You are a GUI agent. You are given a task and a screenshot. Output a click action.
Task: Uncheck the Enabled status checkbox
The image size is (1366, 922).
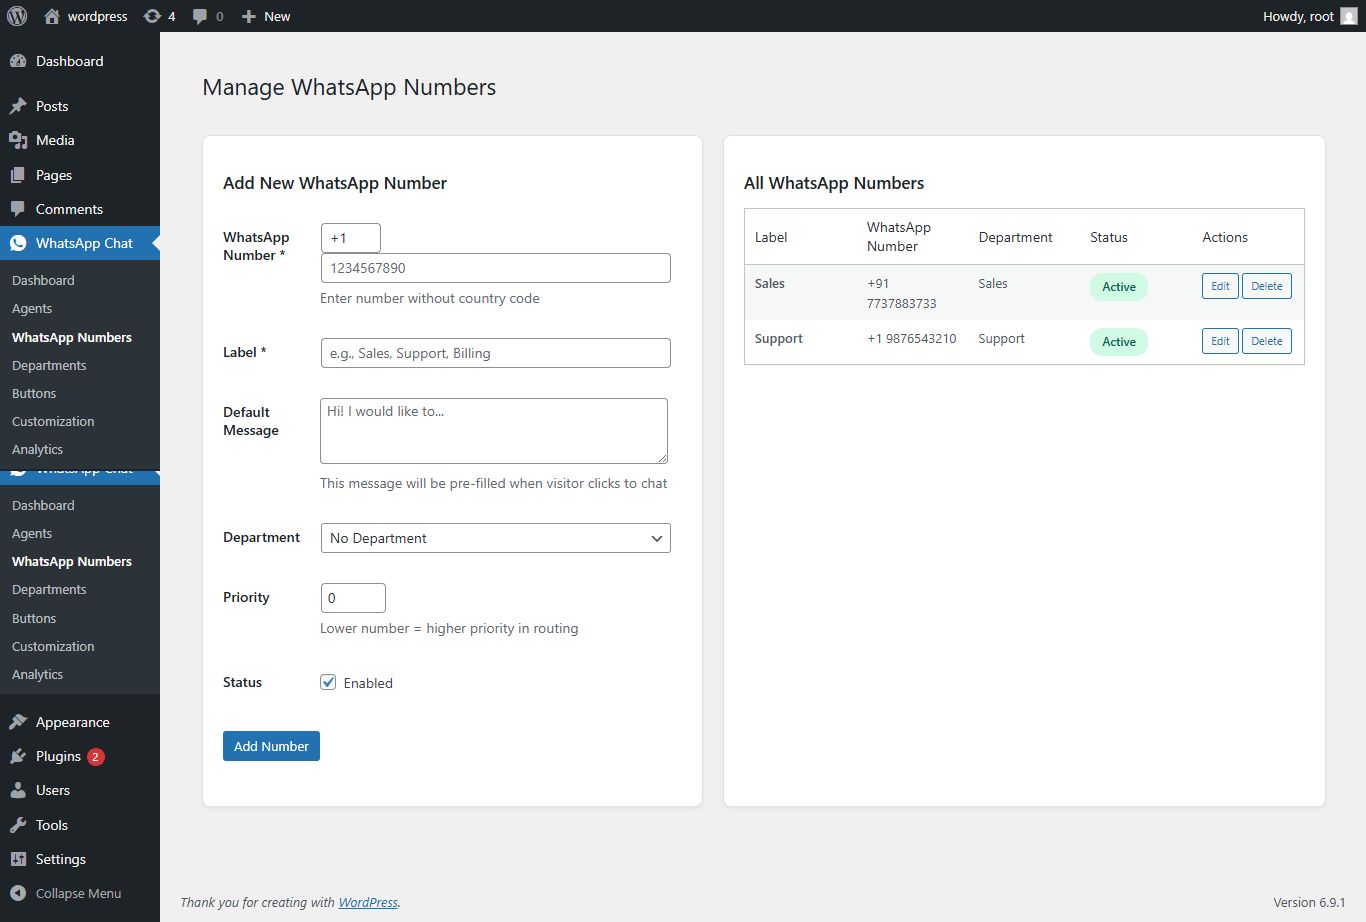328,682
